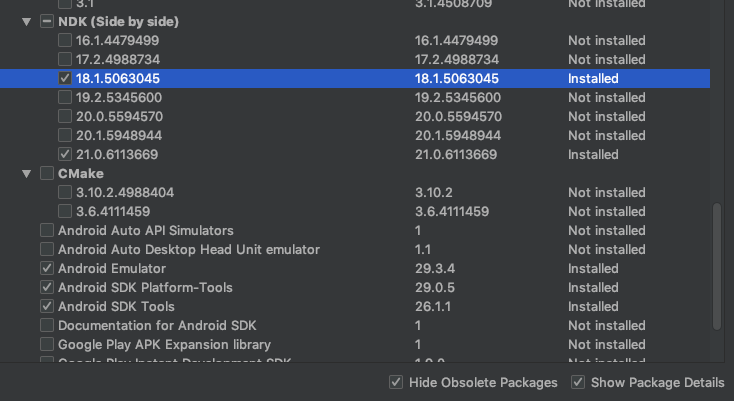Uncheck Android SDK Tools

click(x=47, y=306)
